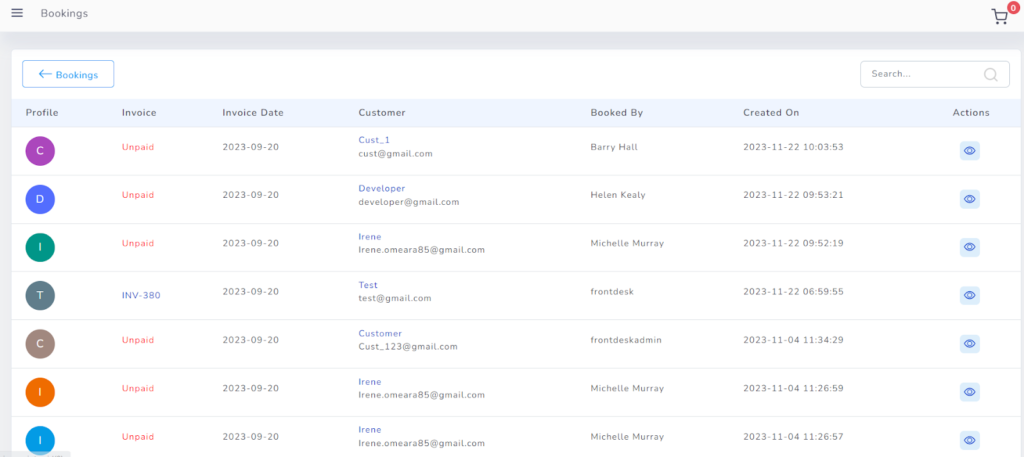Click the Invoice Date column header

click(253, 113)
